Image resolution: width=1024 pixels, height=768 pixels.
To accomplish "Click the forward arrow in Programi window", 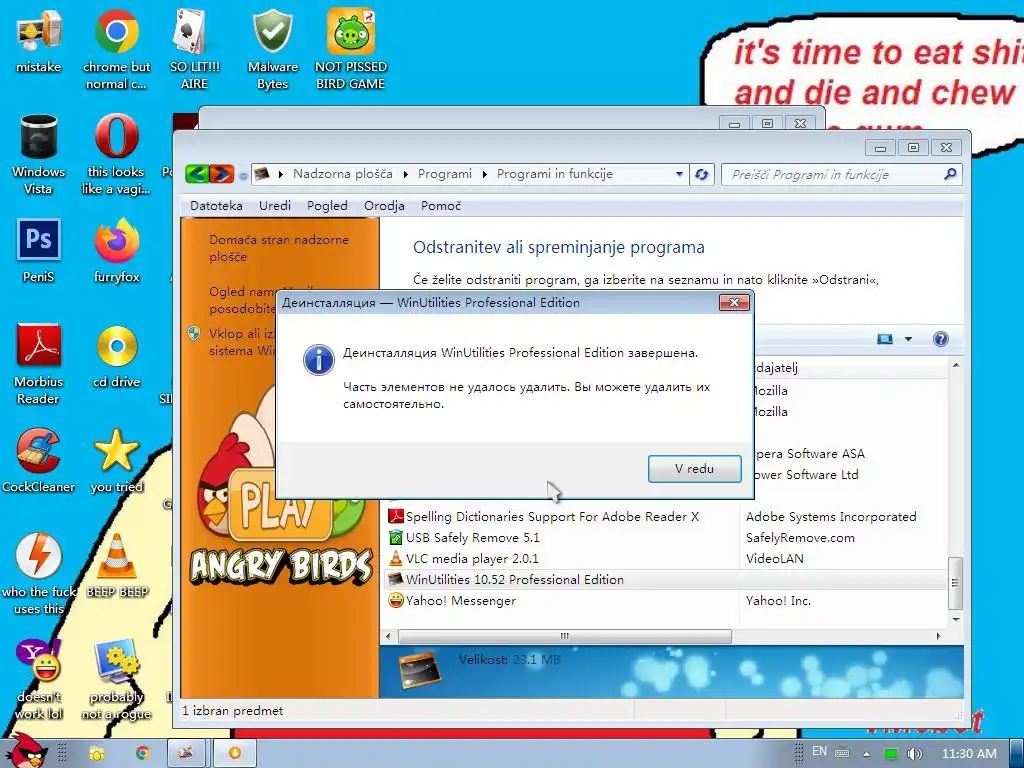I will [x=221, y=174].
